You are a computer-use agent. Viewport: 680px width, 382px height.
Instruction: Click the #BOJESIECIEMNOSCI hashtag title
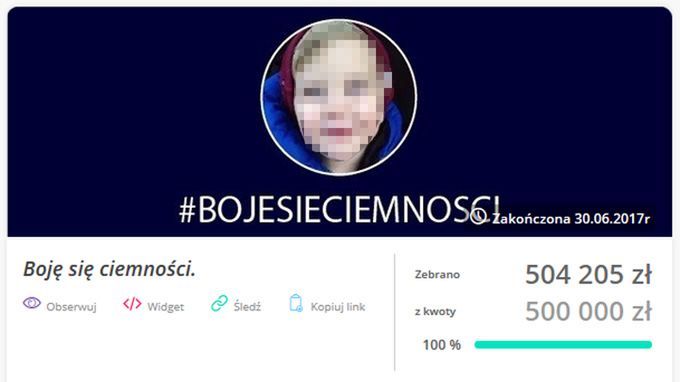[340, 209]
